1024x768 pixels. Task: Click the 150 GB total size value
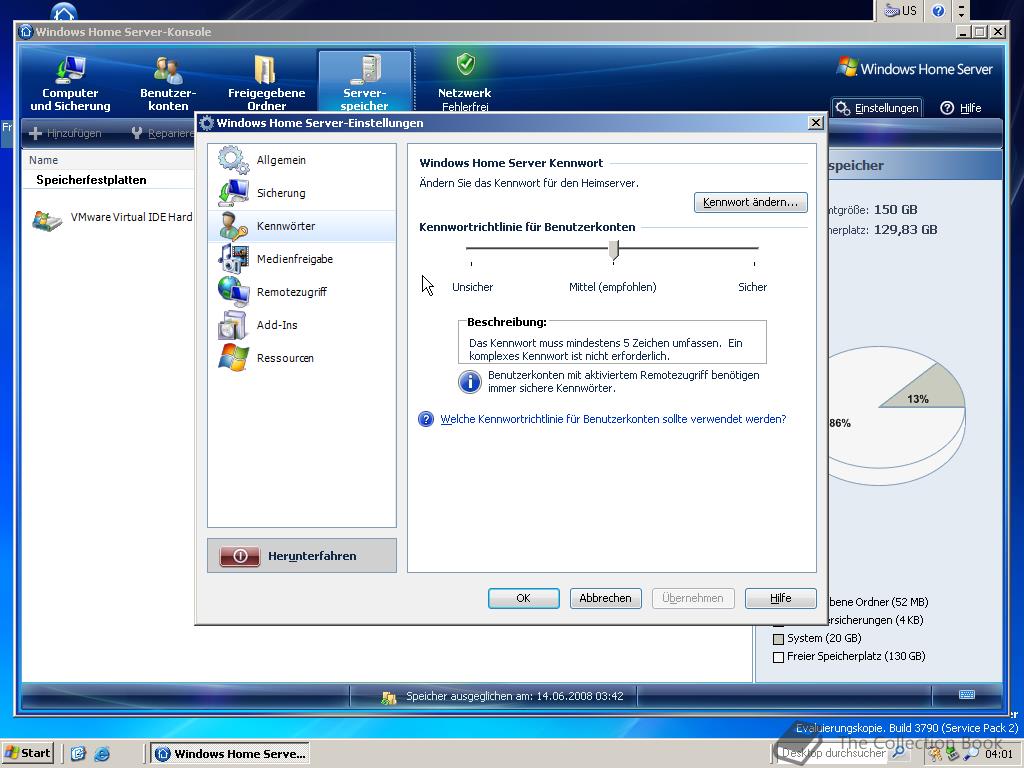tap(895, 210)
